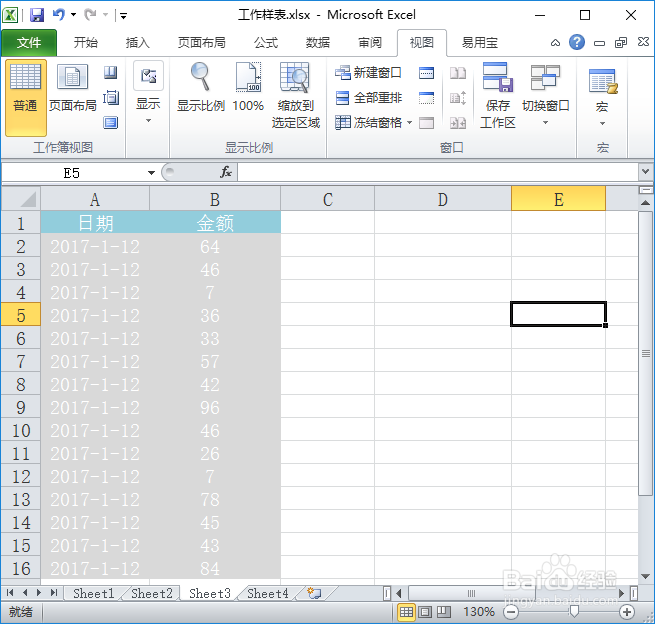Click the Synchronous Scrolling icon
Screen dimensions: 655x624
pyautogui.click(x=458, y=98)
